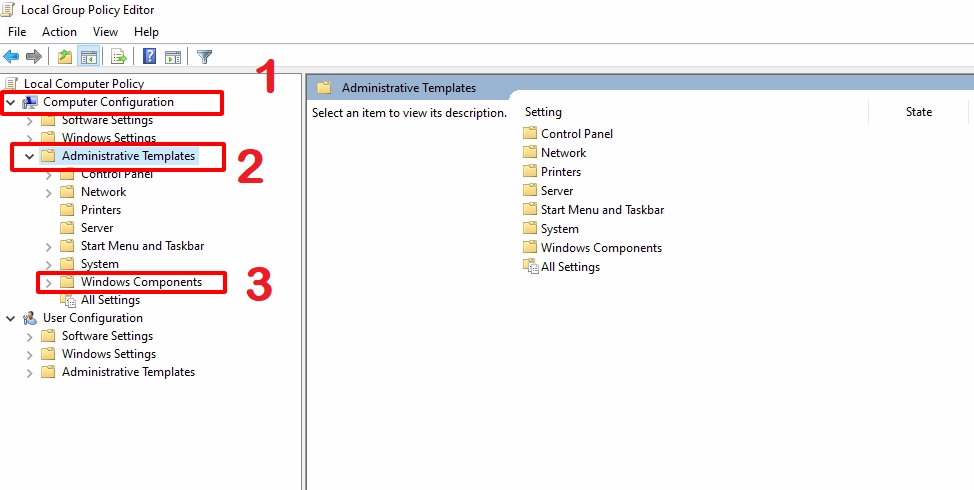Image resolution: width=974 pixels, height=490 pixels.
Task: Select Windows Settings under User Configuration
Action: [109, 354]
